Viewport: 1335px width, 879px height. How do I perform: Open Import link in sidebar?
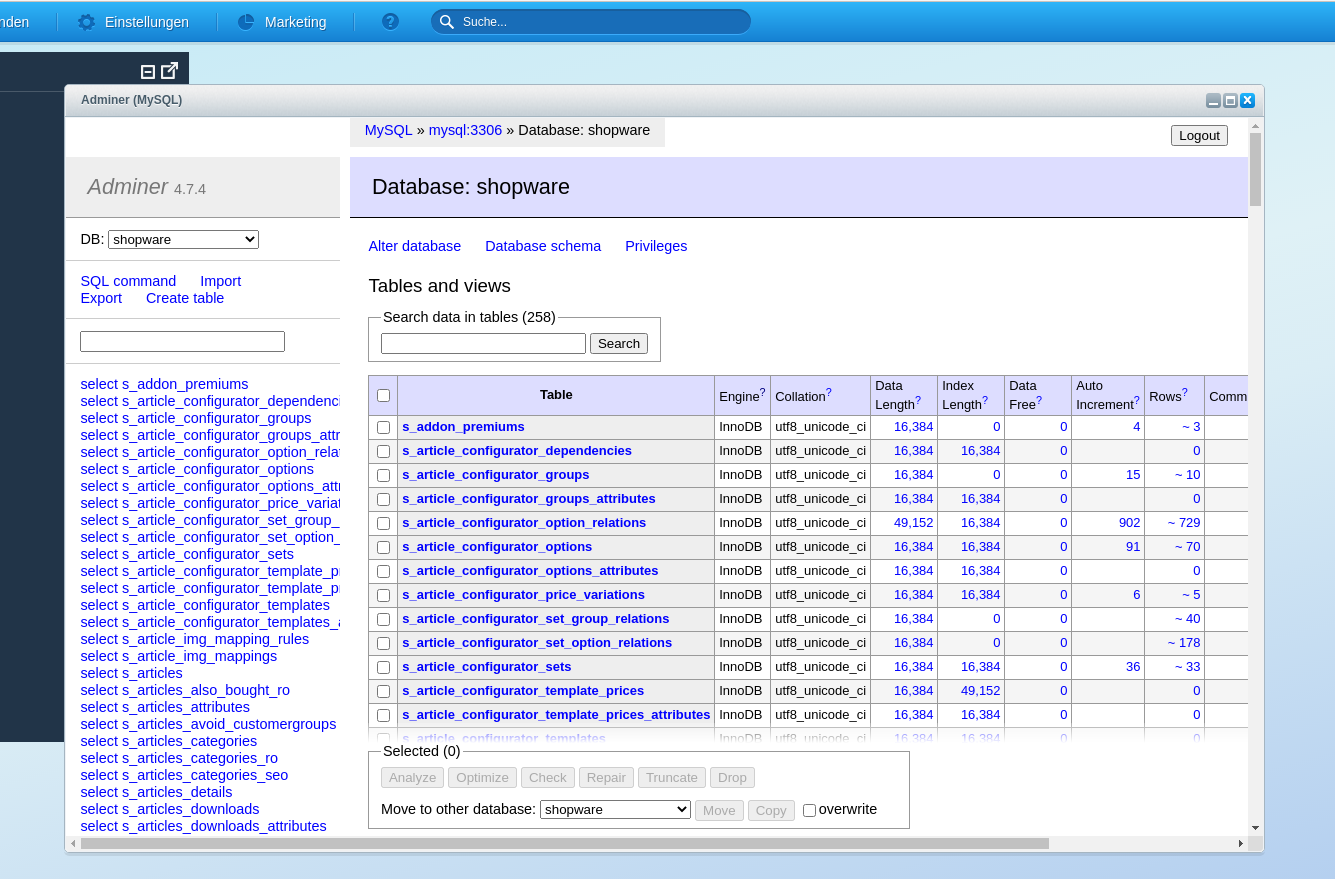pos(220,281)
